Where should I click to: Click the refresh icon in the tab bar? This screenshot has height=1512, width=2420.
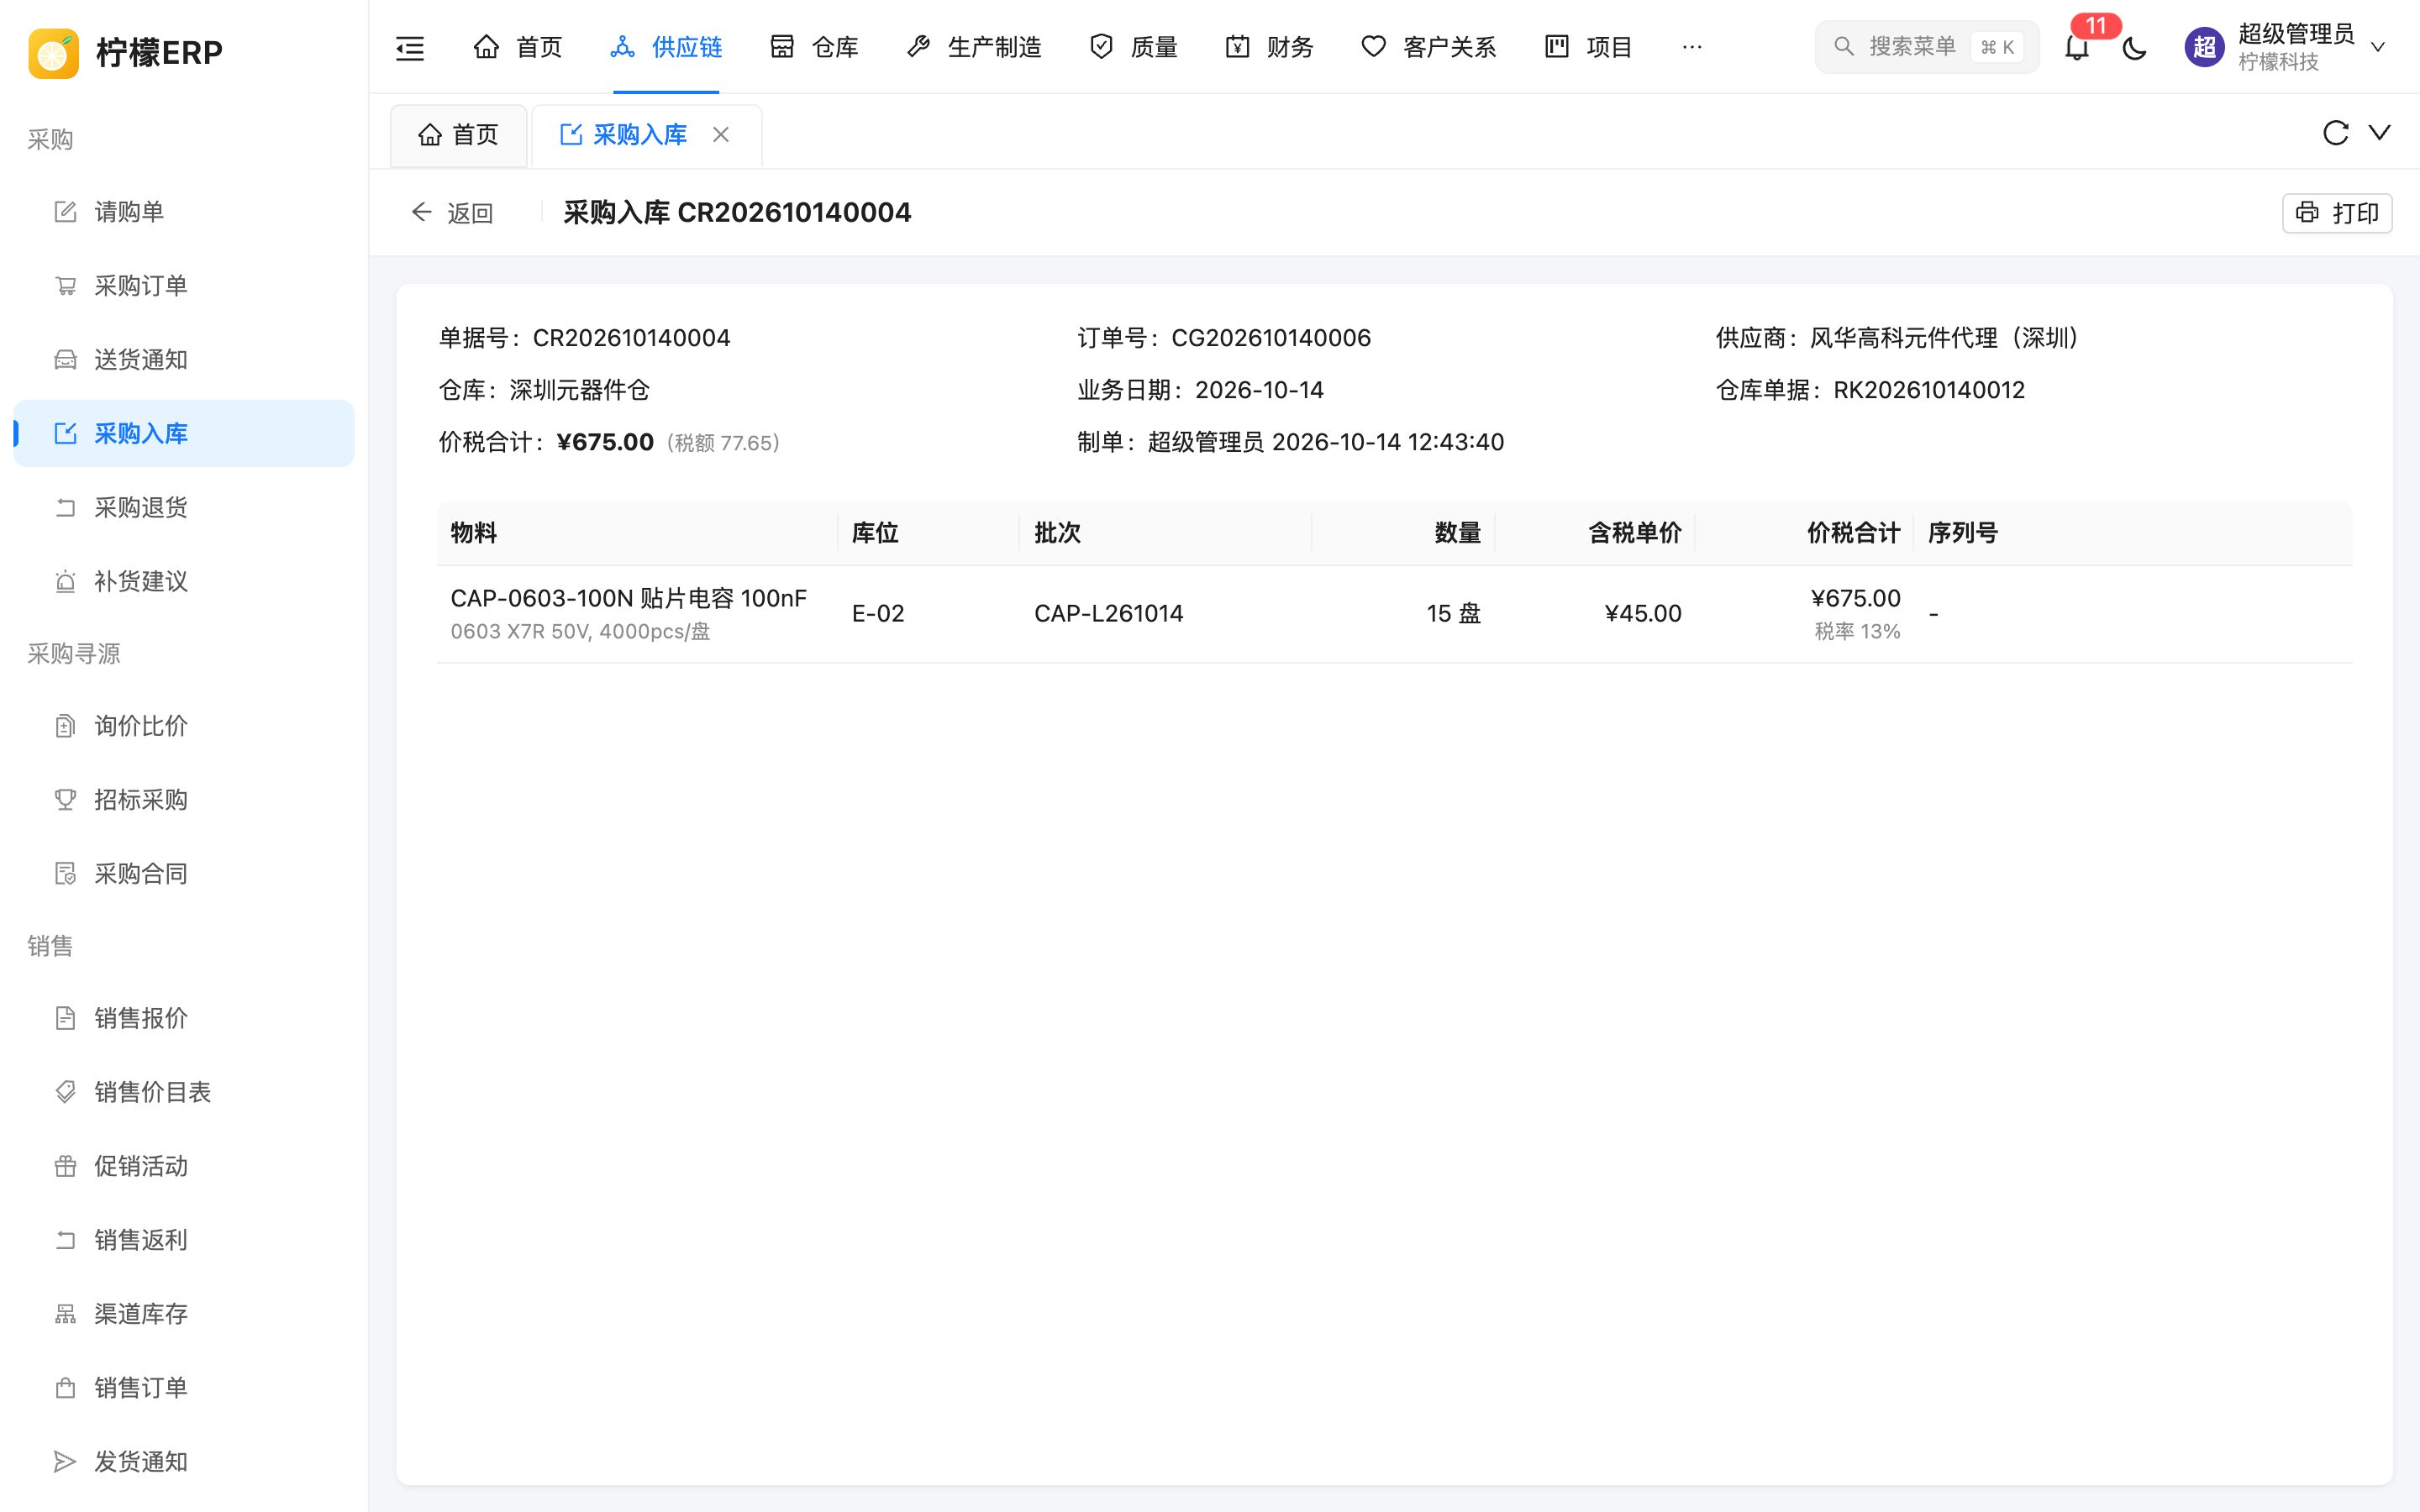(2335, 133)
